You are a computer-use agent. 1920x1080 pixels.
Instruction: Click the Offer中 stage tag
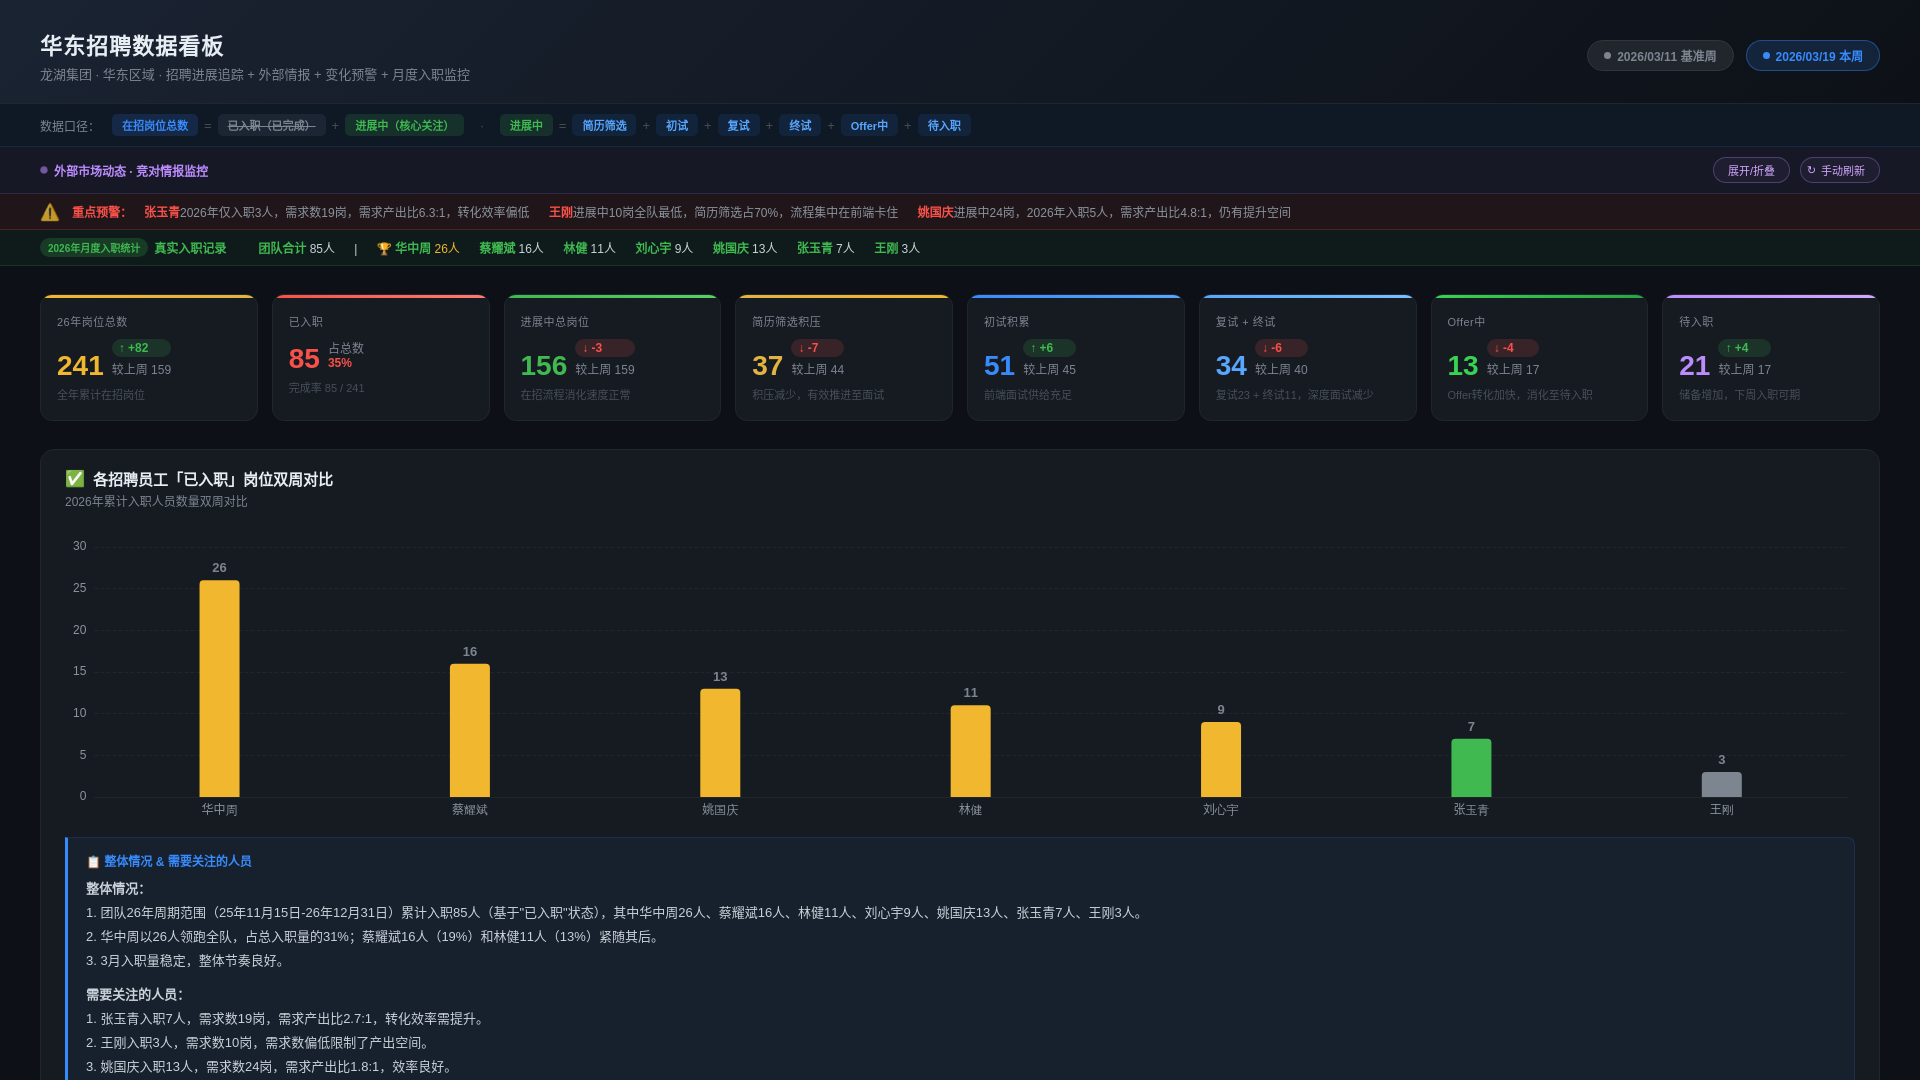point(869,125)
